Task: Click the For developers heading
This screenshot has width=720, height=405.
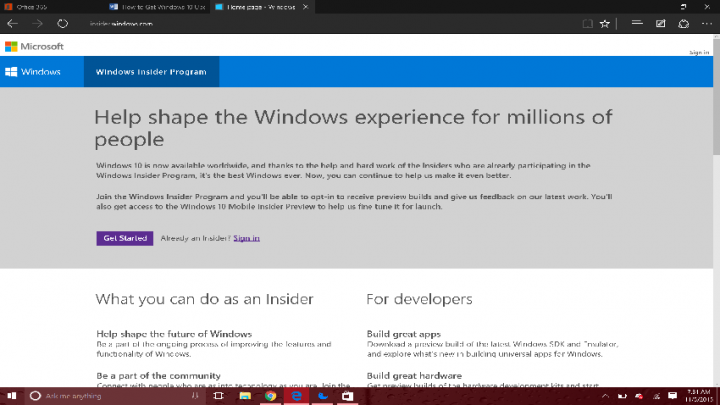Action: [x=419, y=299]
